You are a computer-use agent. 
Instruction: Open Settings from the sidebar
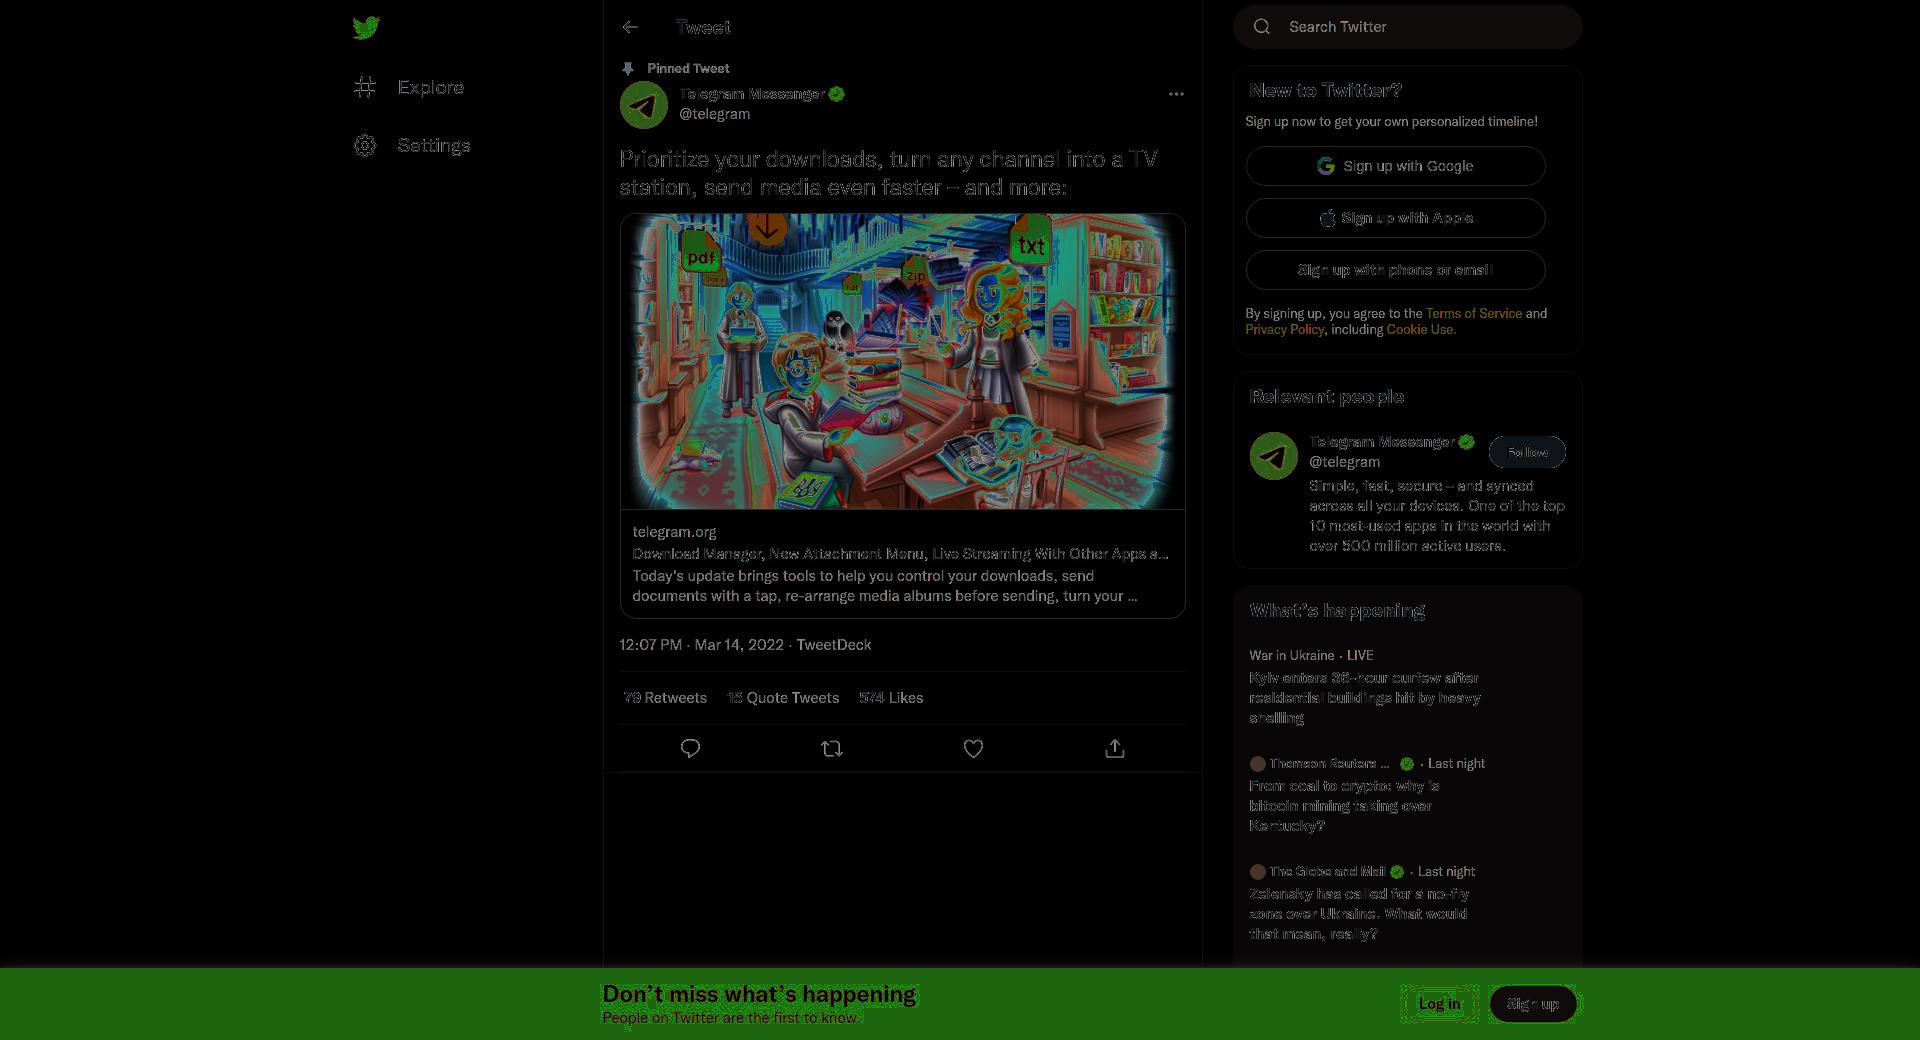(x=412, y=145)
